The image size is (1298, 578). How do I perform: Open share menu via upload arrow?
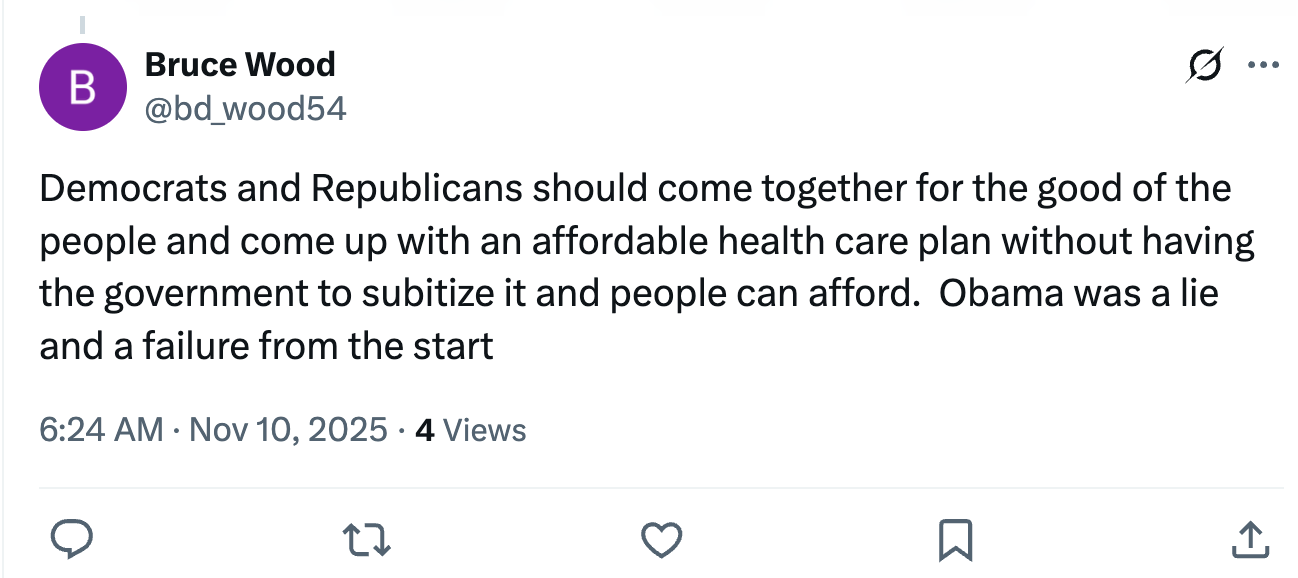click(1250, 538)
